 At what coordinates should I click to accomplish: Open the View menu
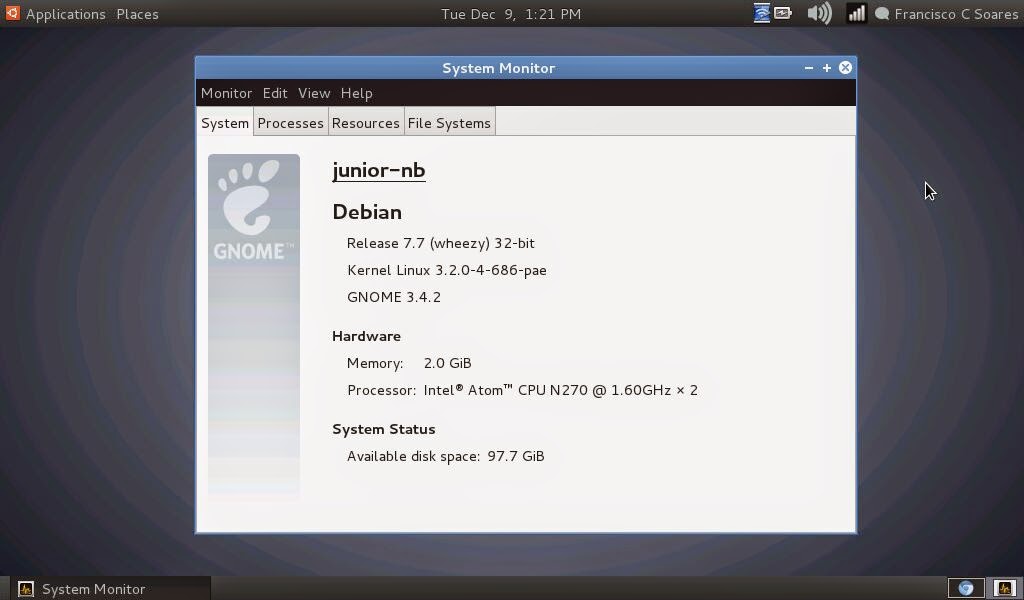click(x=314, y=93)
